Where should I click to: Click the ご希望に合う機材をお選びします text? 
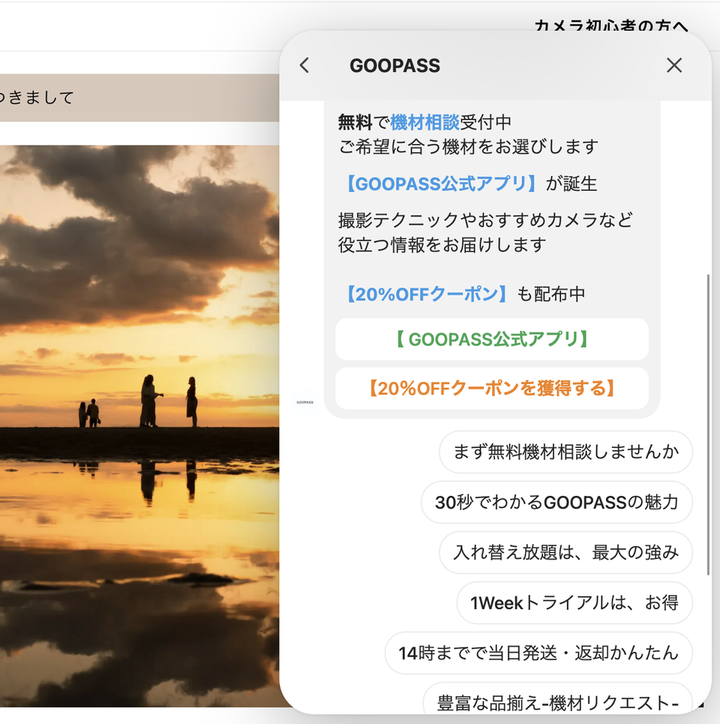coord(468,147)
